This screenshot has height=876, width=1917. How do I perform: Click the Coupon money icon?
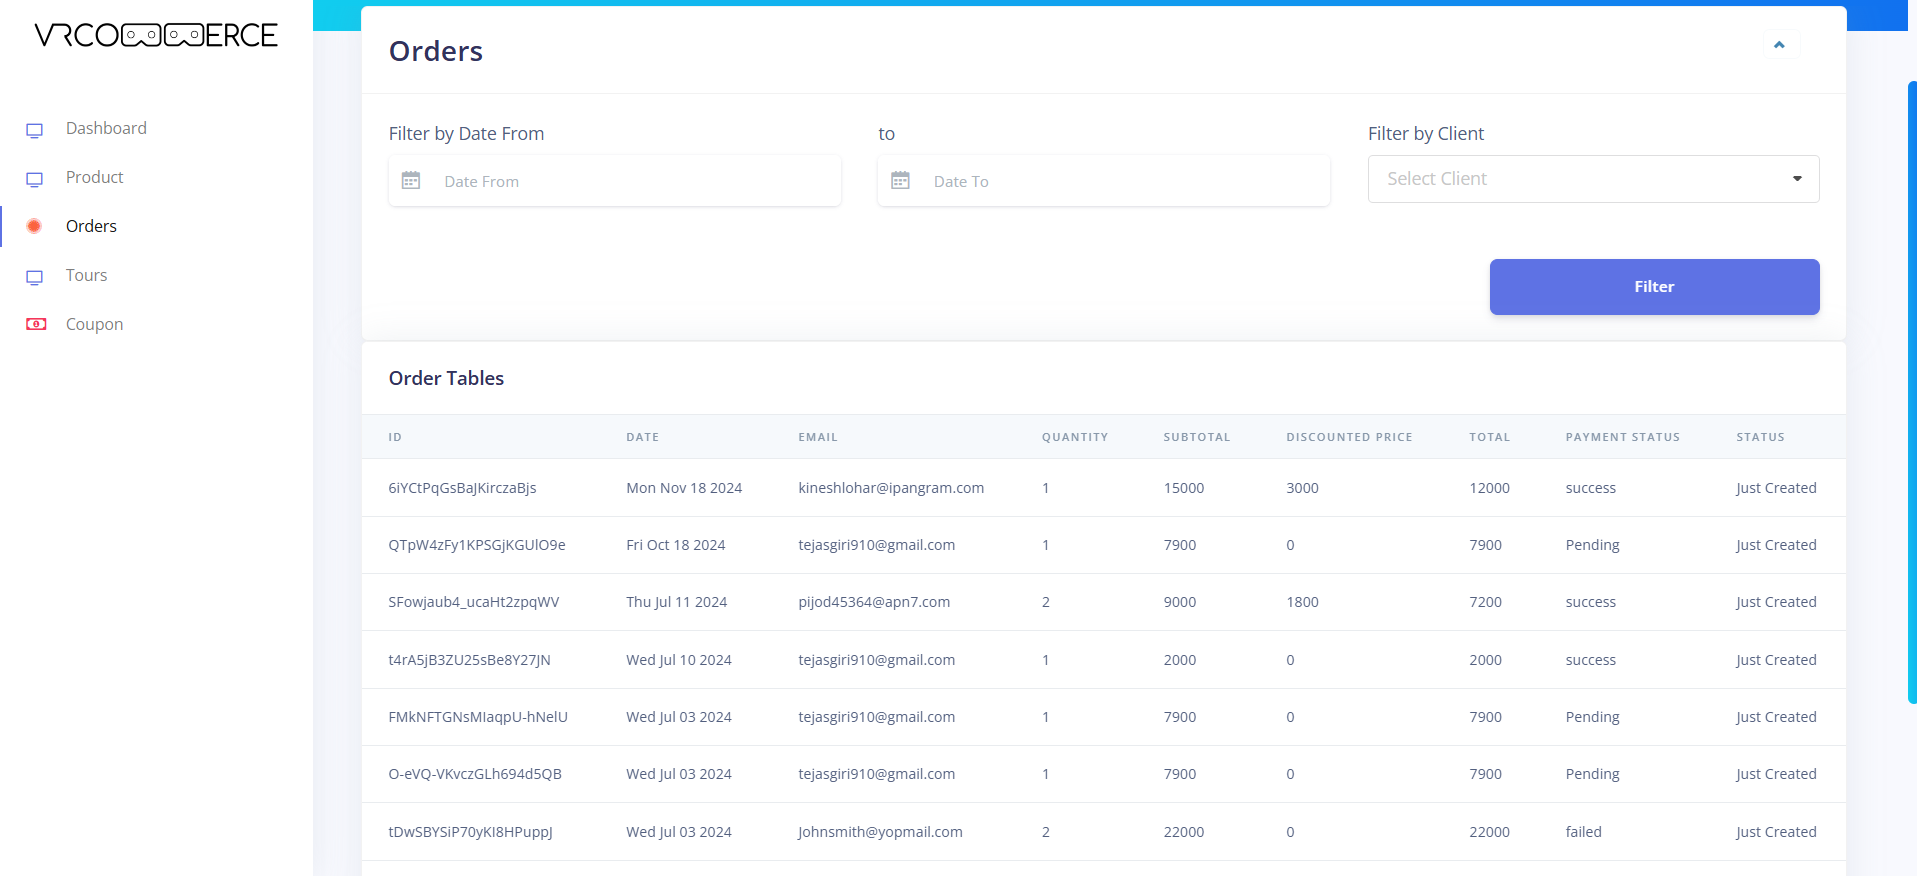point(36,324)
